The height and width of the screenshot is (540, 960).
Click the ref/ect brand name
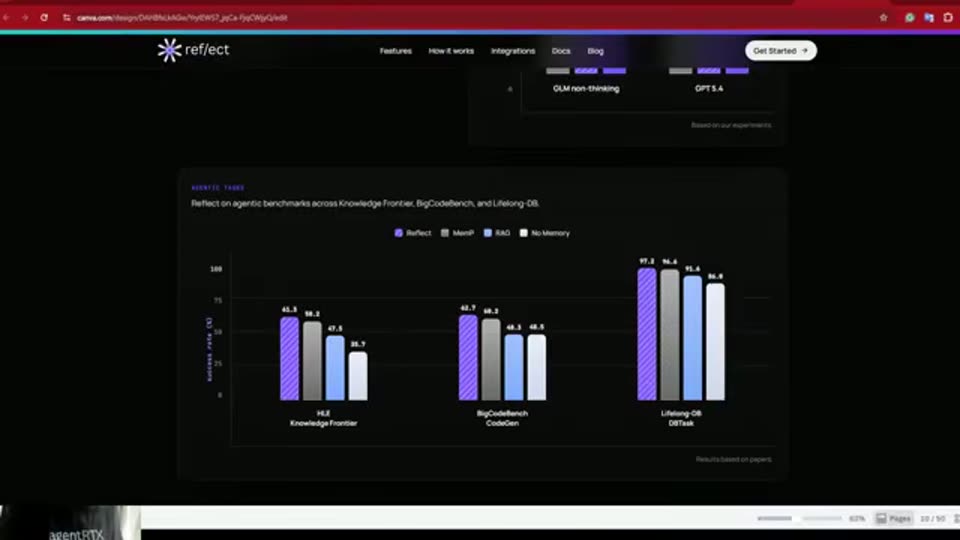pos(207,50)
